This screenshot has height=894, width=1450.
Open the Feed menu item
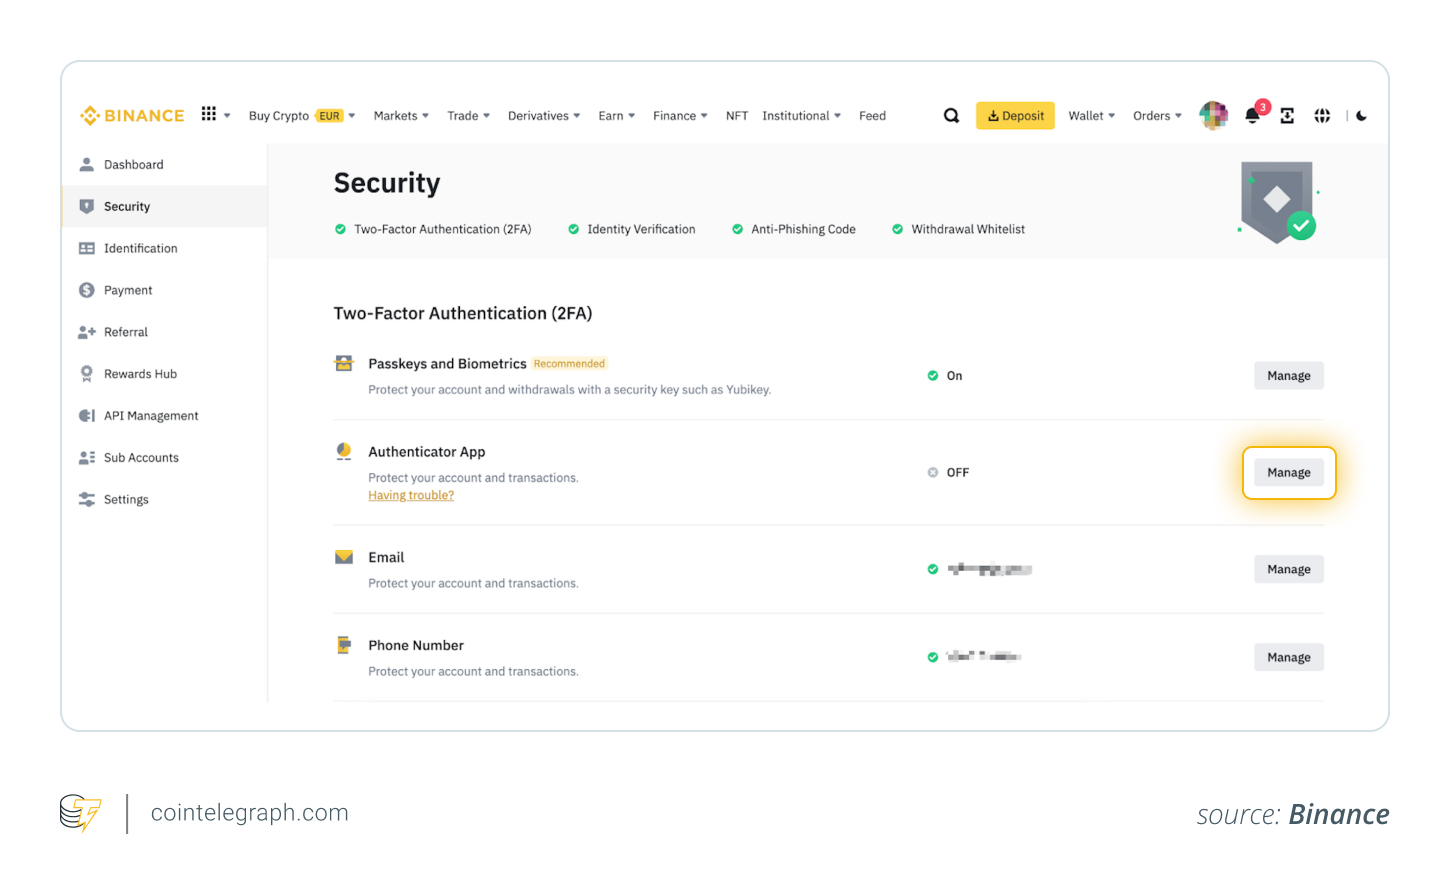[872, 116]
